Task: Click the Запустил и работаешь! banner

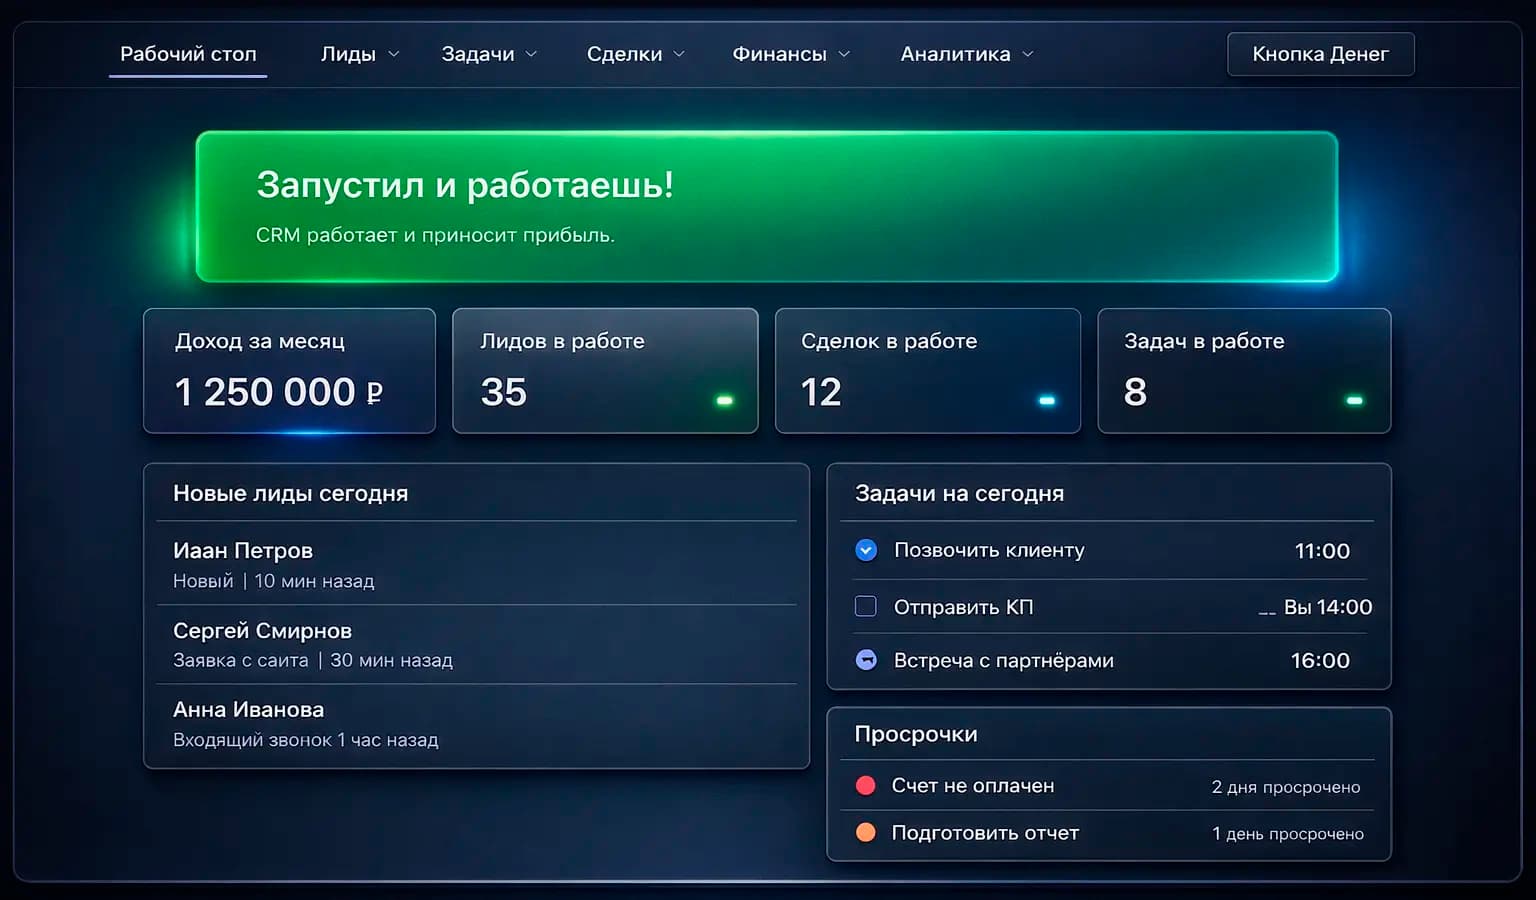Action: (x=767, y=207)
